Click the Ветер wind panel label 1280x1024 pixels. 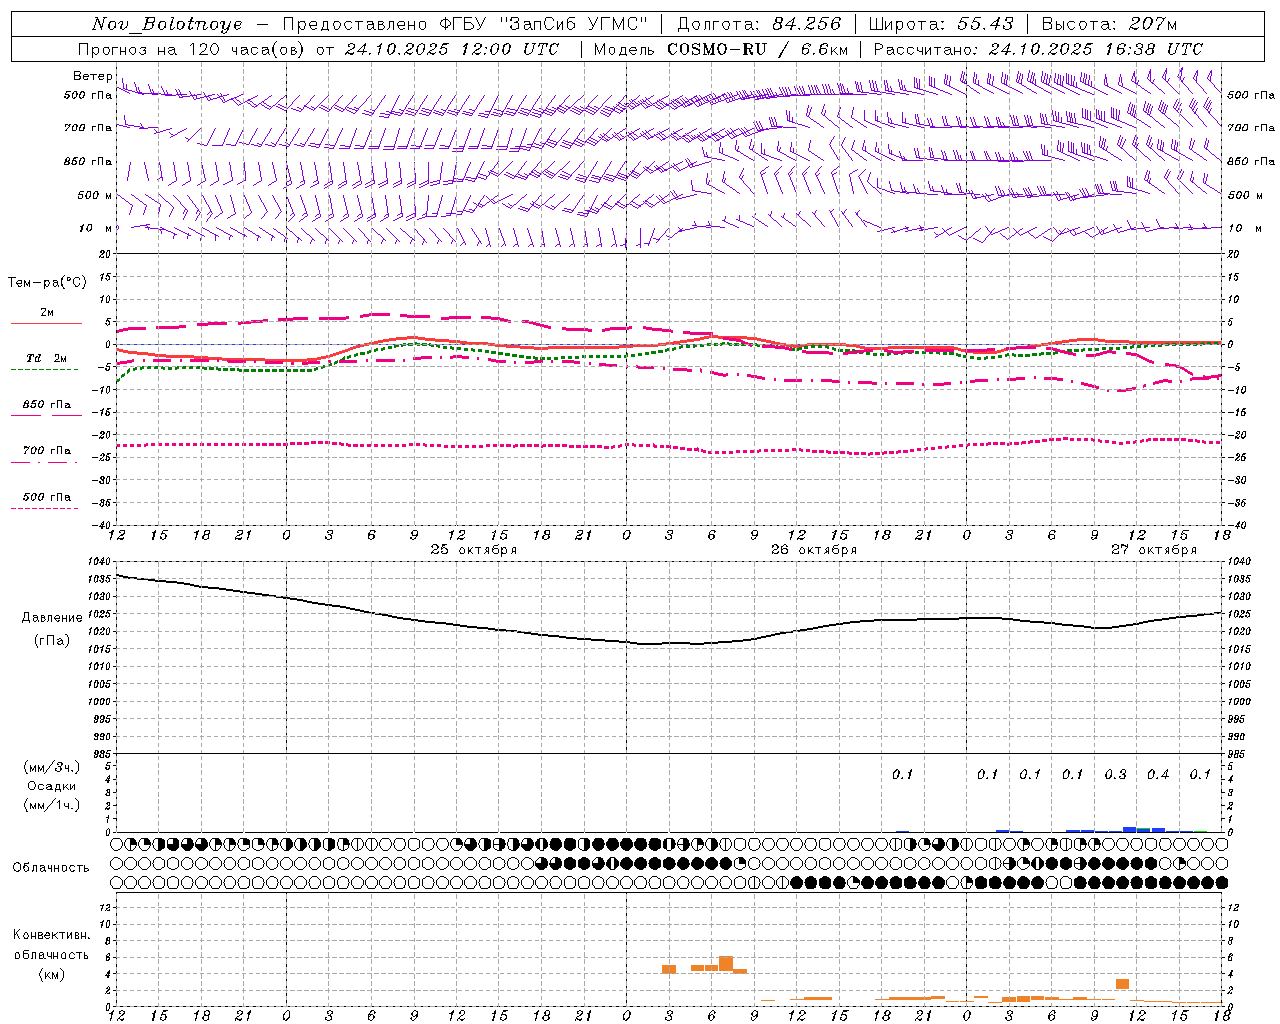(92, 76)
